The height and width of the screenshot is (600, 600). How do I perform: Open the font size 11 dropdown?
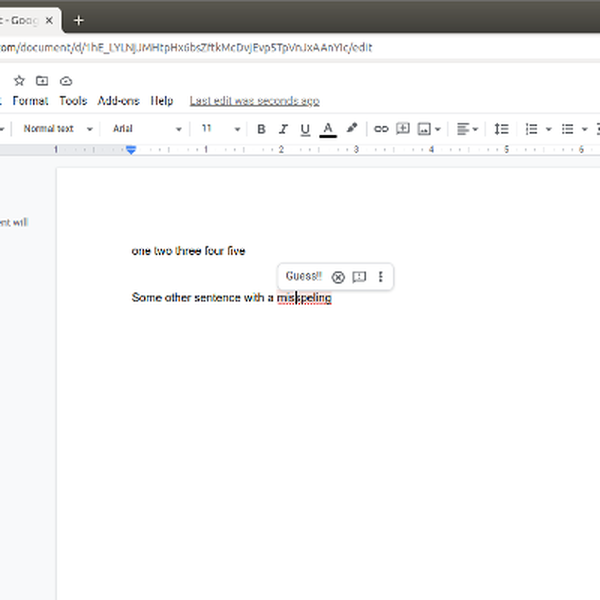tap(221, 129)
